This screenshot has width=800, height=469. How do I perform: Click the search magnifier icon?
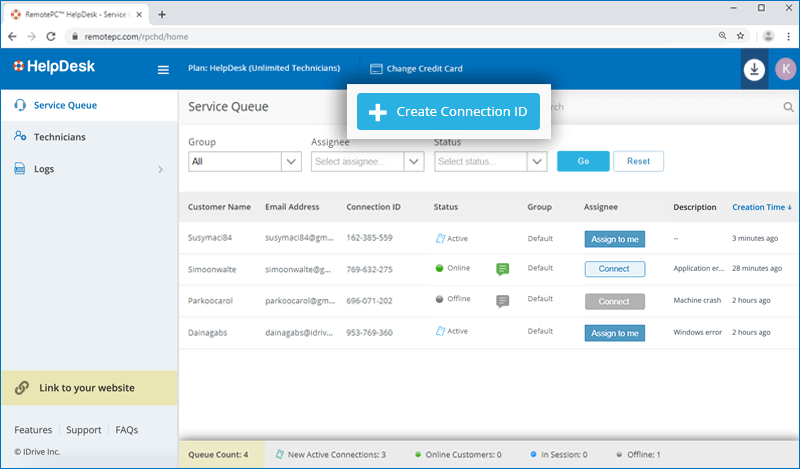pyautogui.click(x=788, y=107)
